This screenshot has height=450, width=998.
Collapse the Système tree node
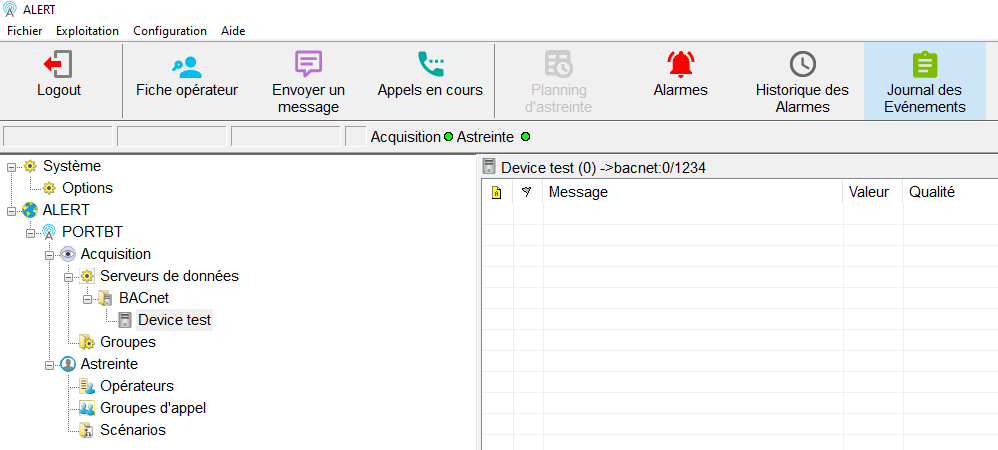pyautogui.click(x=11, y=166)
